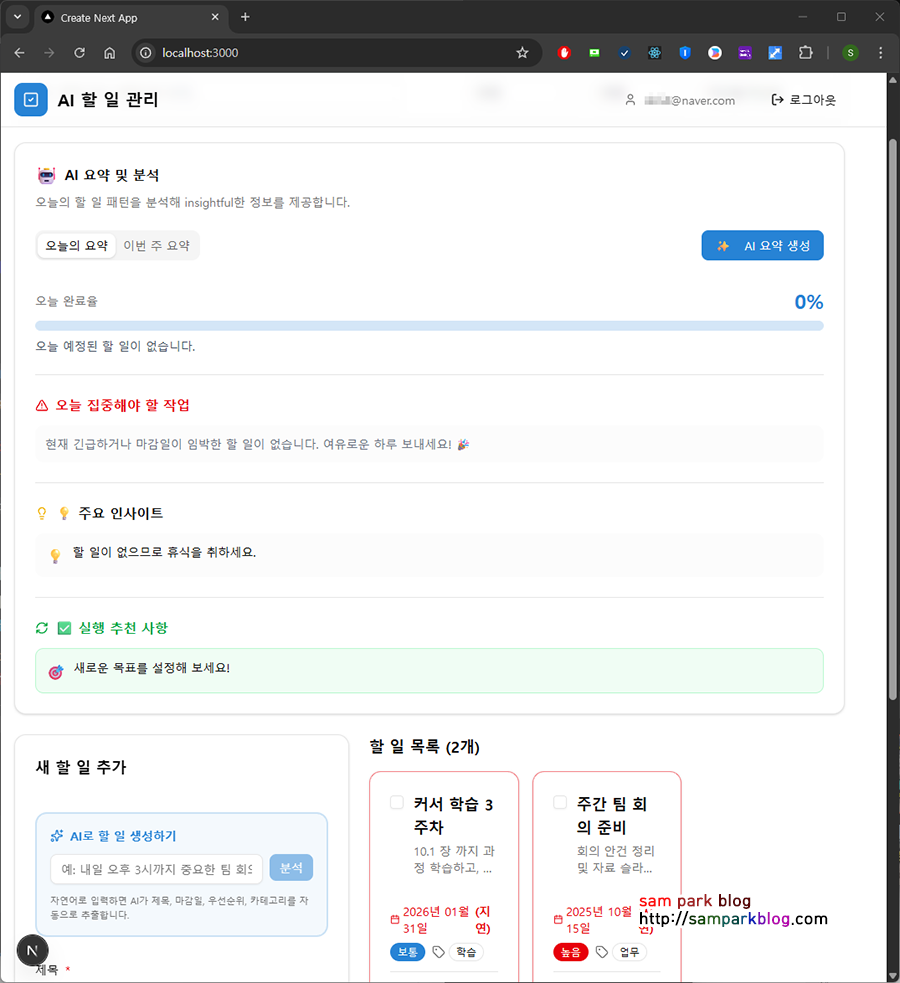Bookmark this page with the star icon
The width and height of the screenshot is (900, 983).
(522, 53)
